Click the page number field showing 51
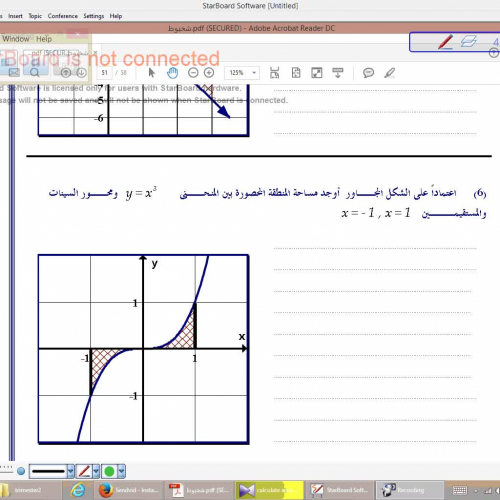 click(105, 73)
